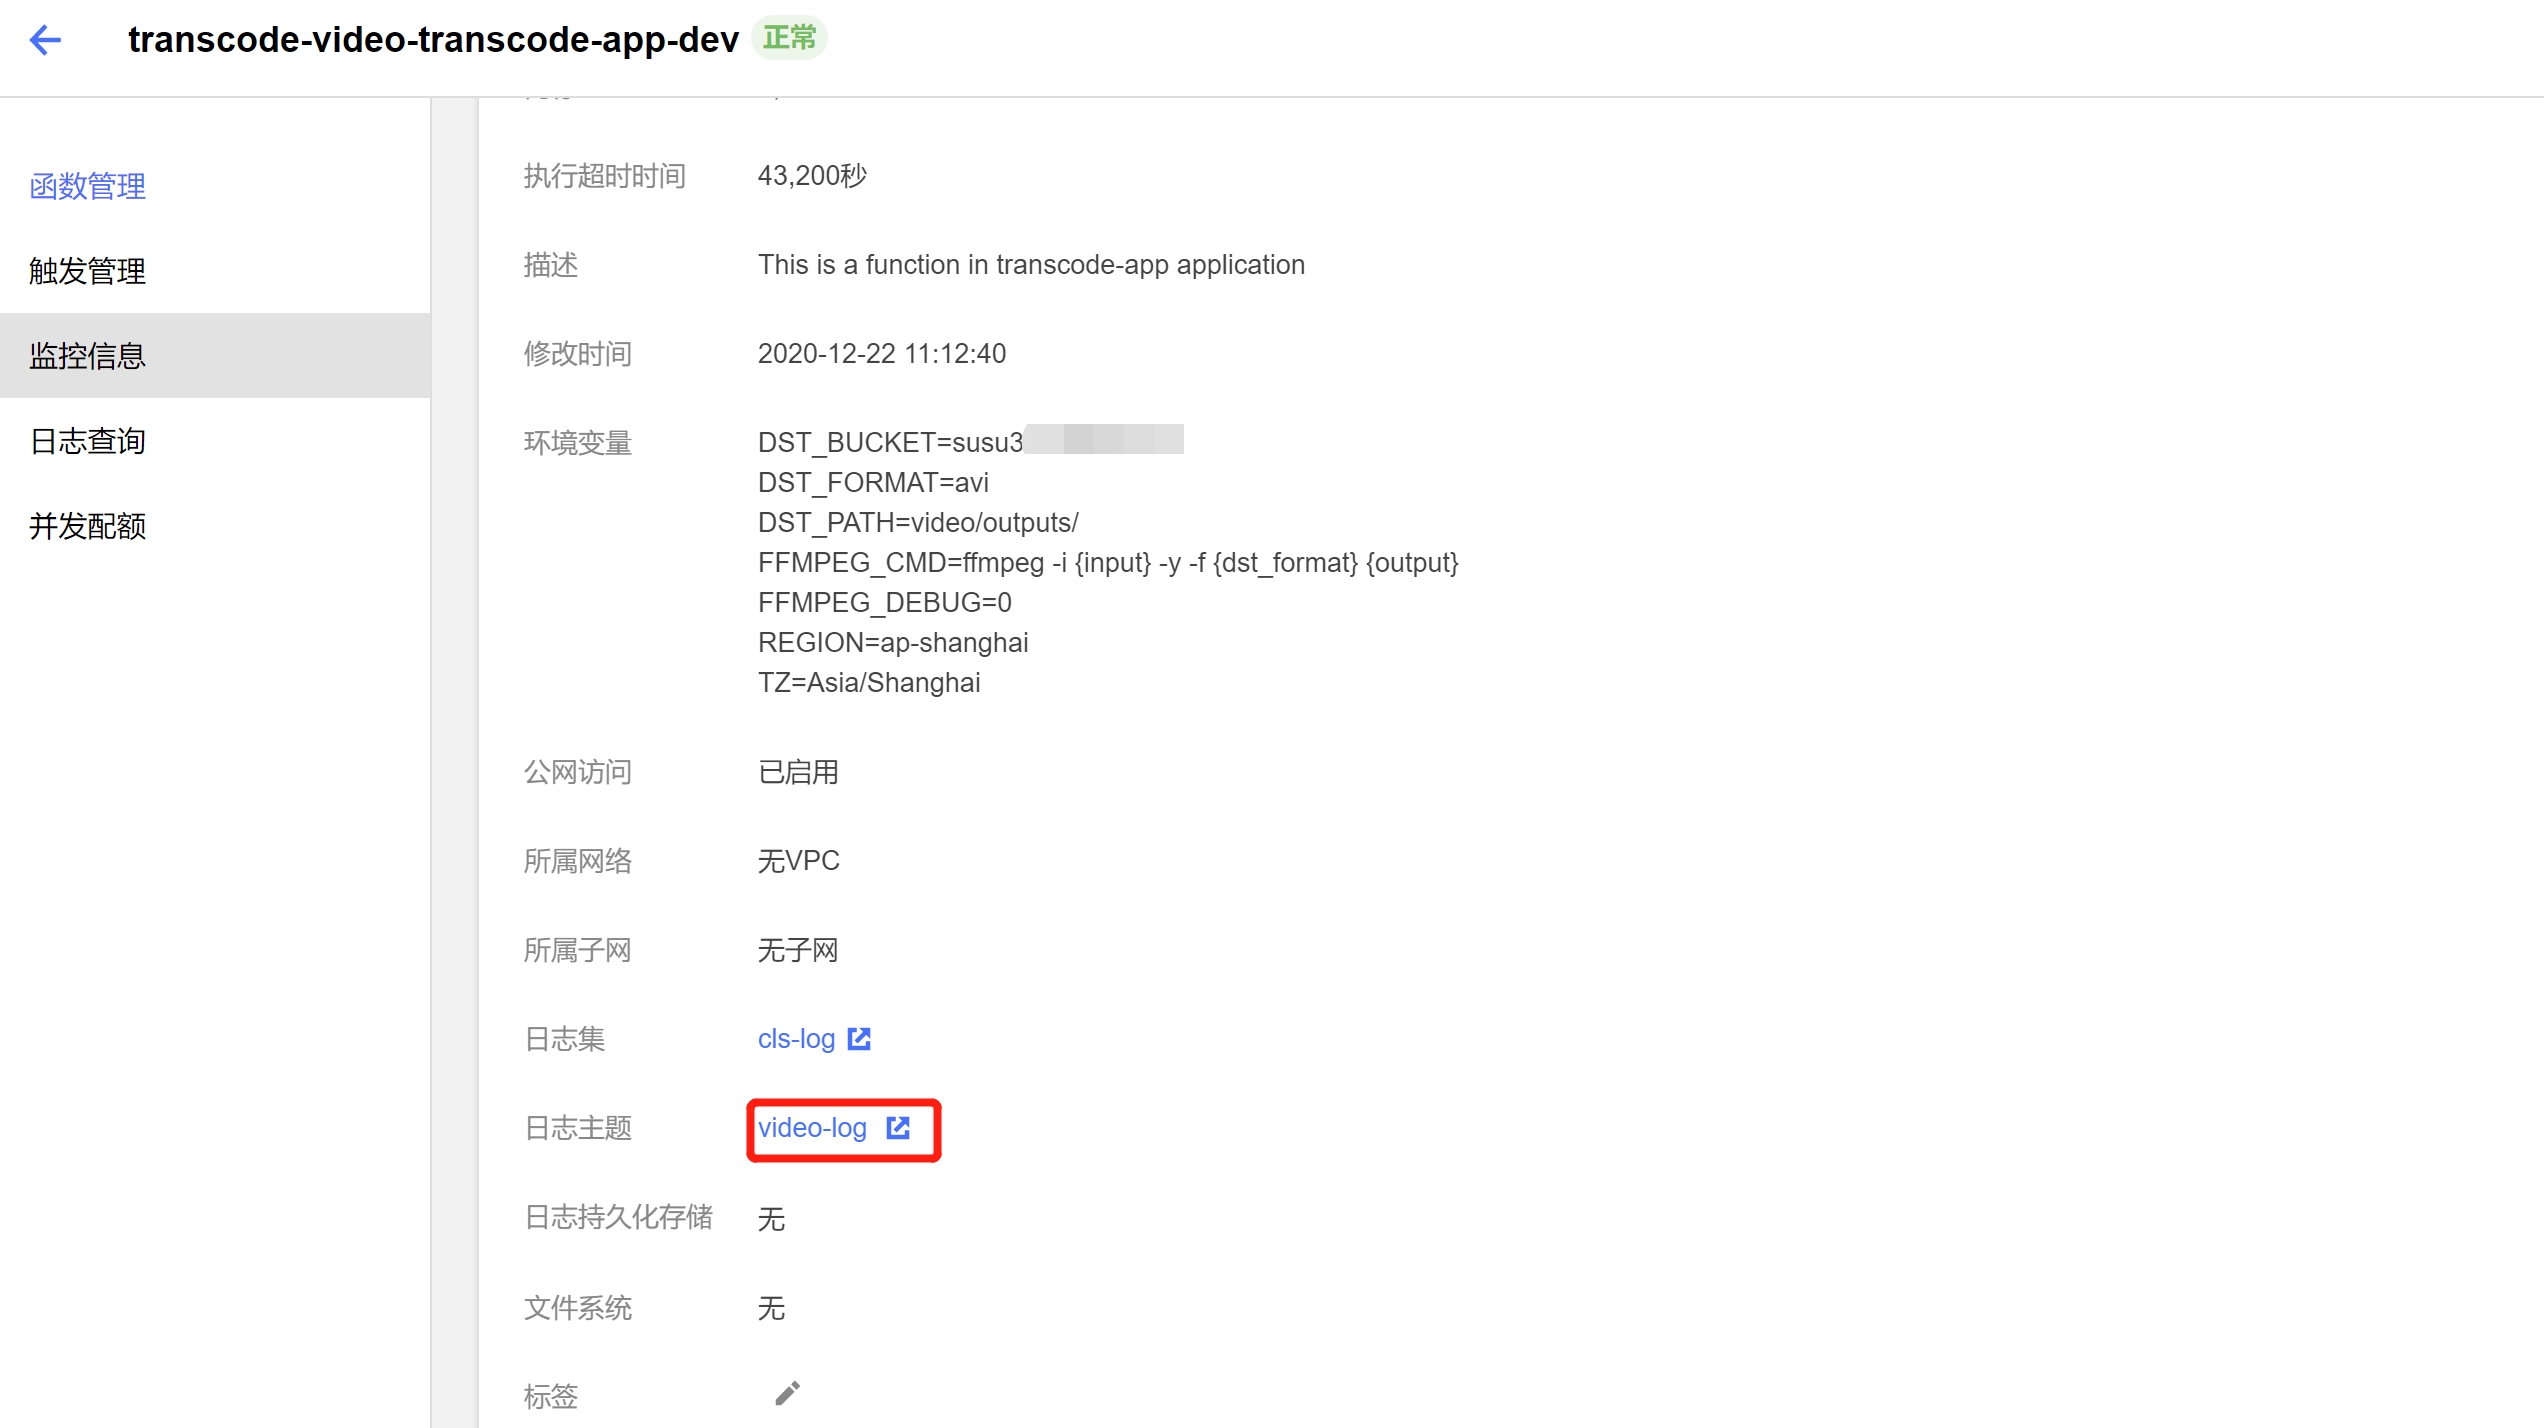Select the function name transcode-video-transcode-app-dev
This screenshot has height=1428, width=2544.
[433, 40]
